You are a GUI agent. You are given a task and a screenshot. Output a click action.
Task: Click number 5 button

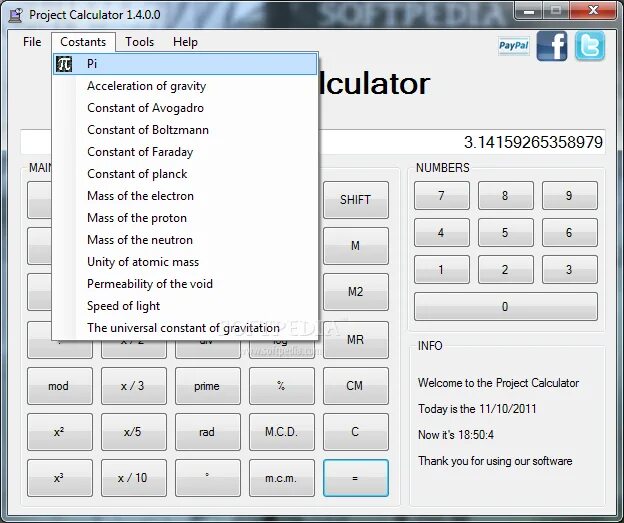coord(506,232)
